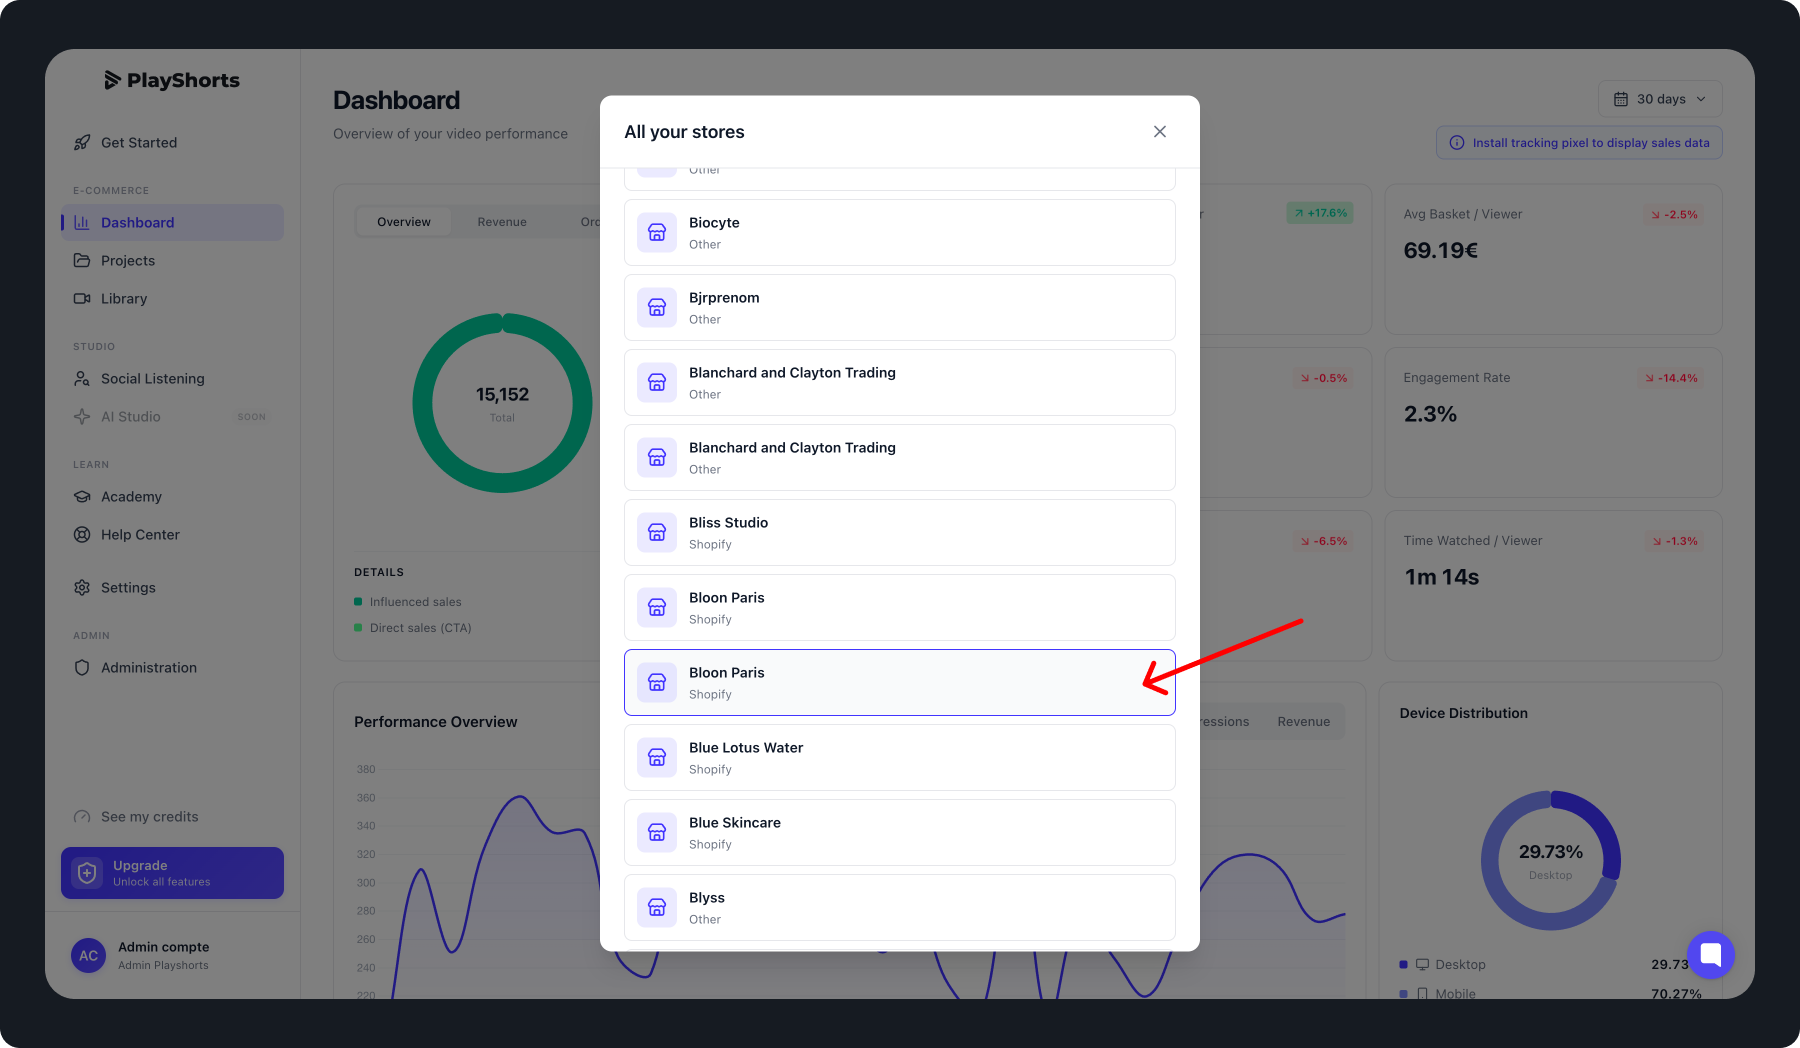The width and height of the screenshot is (1800, 1048).
Task: Select the Blue Lotus Water store icon
Action: pos(657,757)
